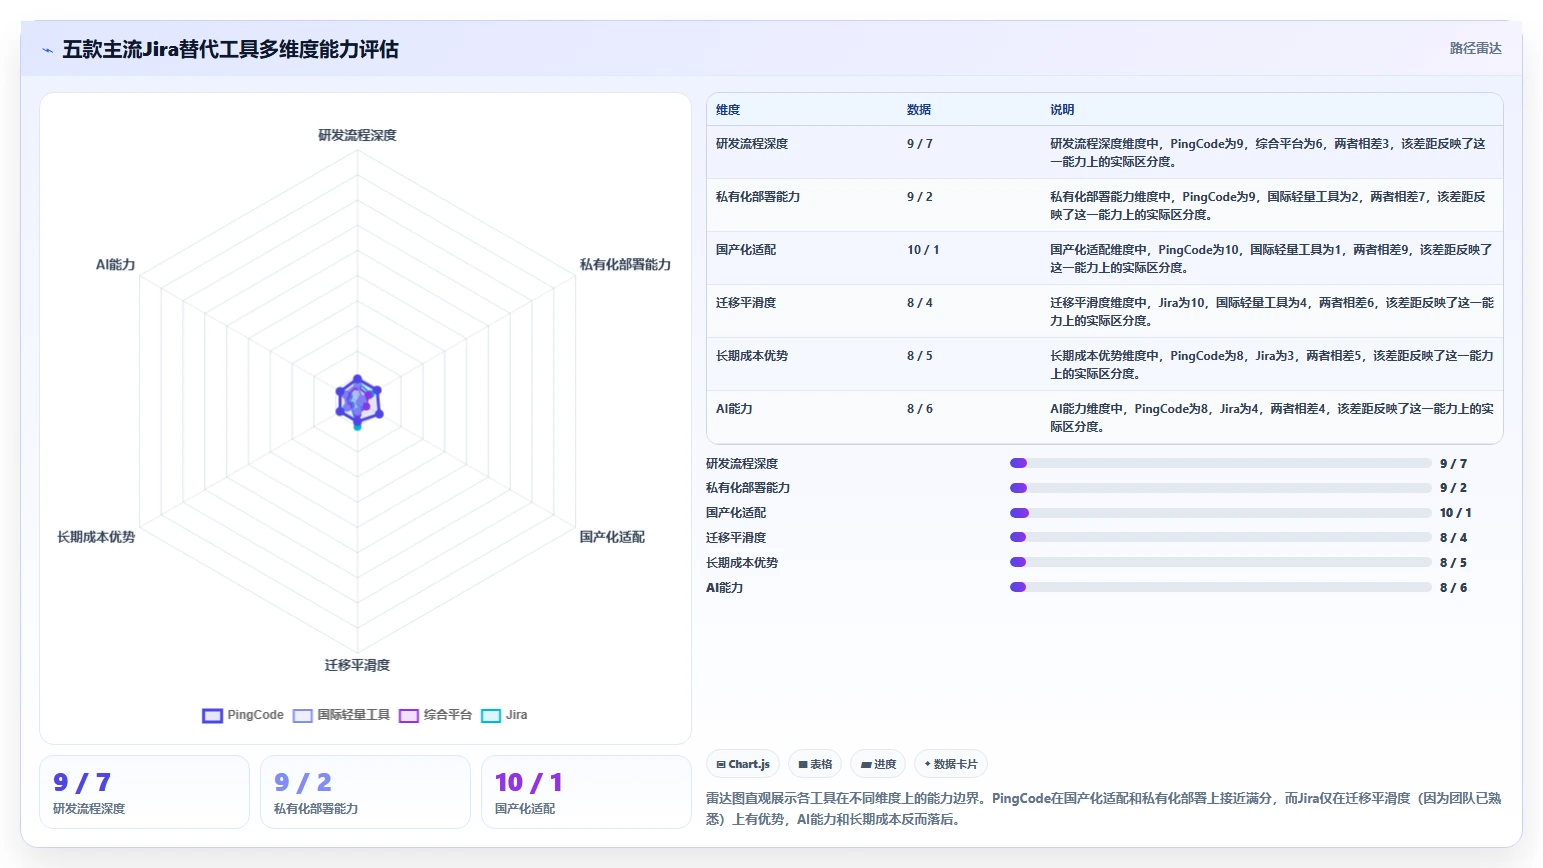
Task: Click the 迁移平滑度 progress bar
Action: tap(1221, 537)
